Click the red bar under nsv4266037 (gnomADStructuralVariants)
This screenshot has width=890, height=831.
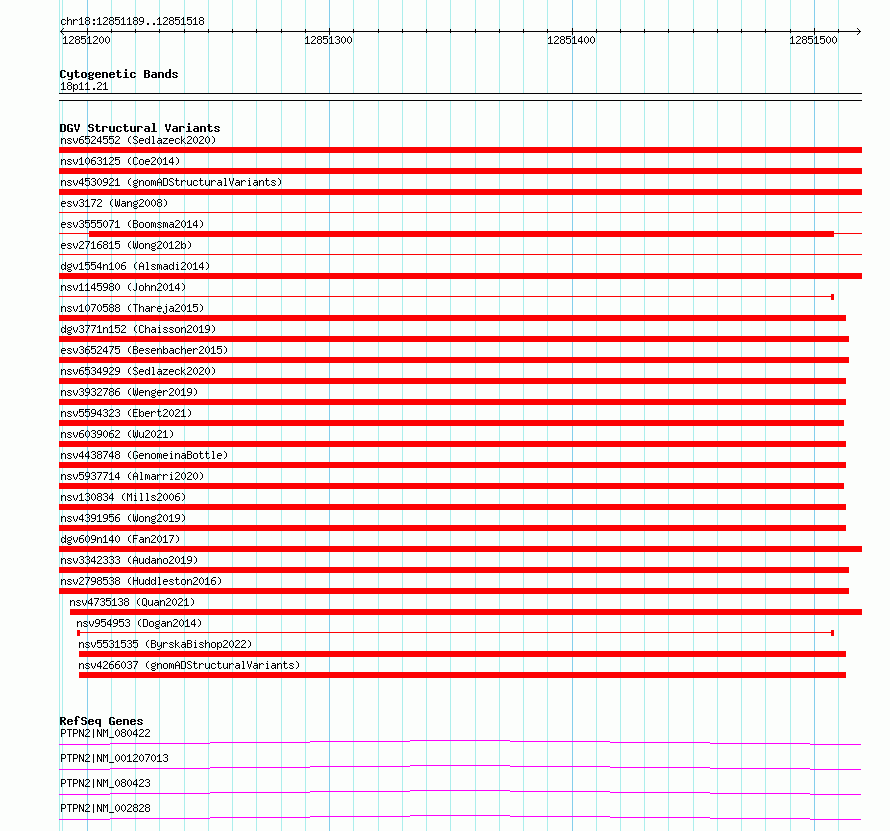pyautogui.click(x=463, y=675)
